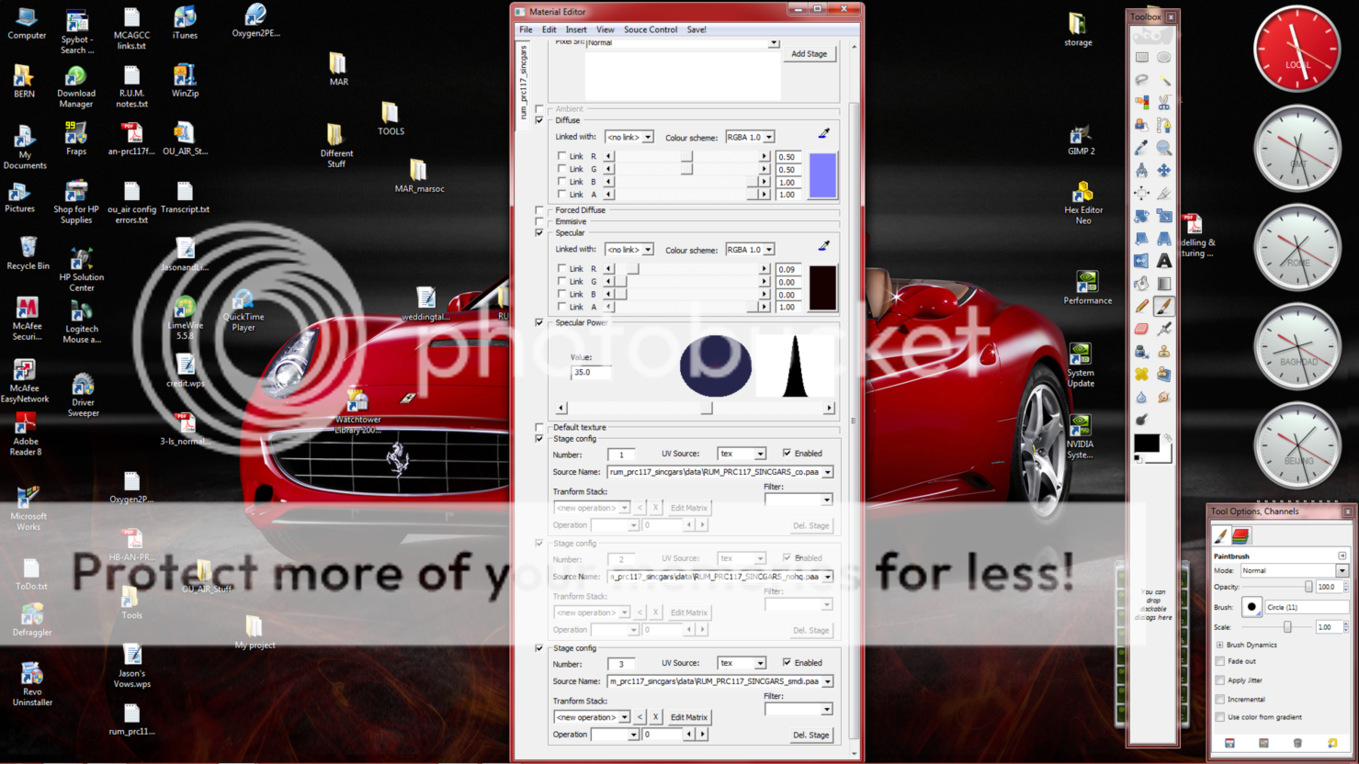Screen dimensions: 1359x764
Task: Expand the Brush Dynamics section
Action: (x=1220, y=645)
